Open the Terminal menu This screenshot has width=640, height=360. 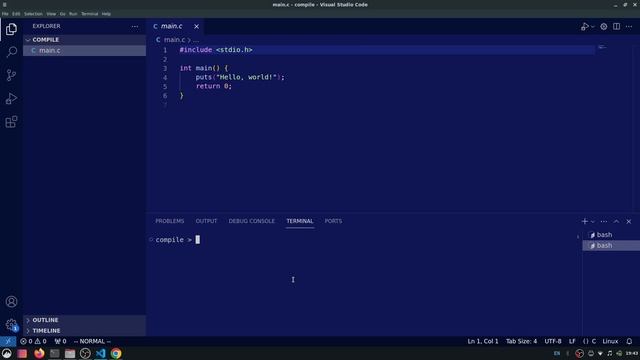tap(89, 14)
